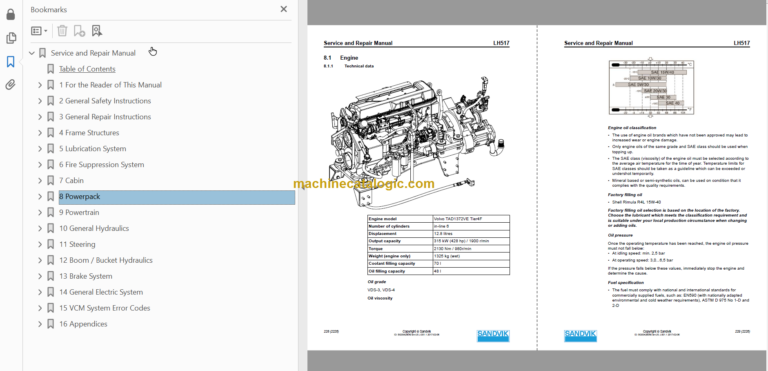
Task: Click the 'Shell Rimula R4L 15W-40' text
Action: [636, 201]
